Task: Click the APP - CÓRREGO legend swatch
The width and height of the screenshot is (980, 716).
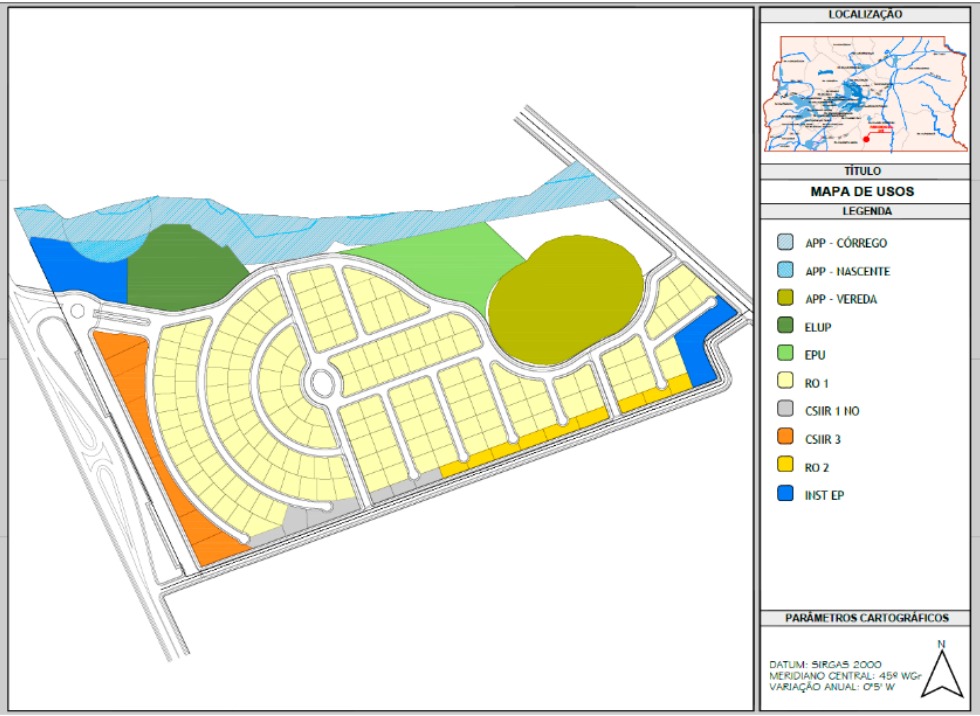Action: tap(788, 243)
